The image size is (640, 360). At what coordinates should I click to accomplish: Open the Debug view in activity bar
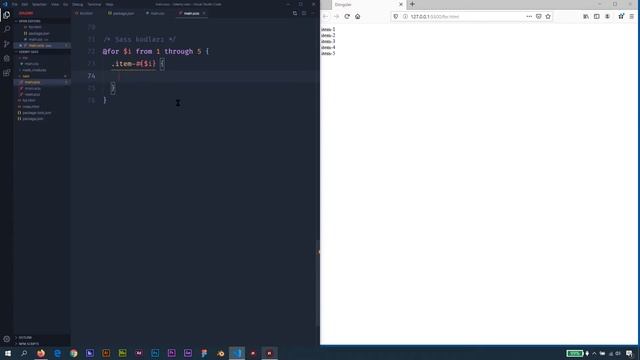(x=7, y=58)
